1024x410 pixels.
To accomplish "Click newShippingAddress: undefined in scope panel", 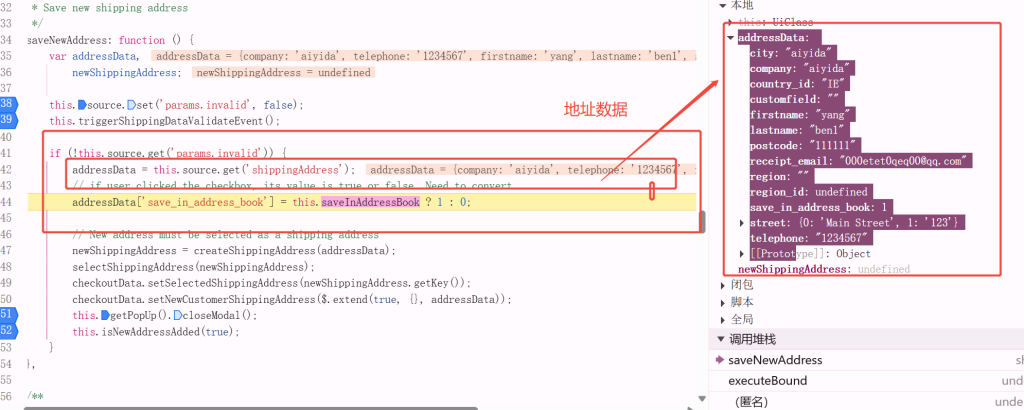I will (824, 269).
